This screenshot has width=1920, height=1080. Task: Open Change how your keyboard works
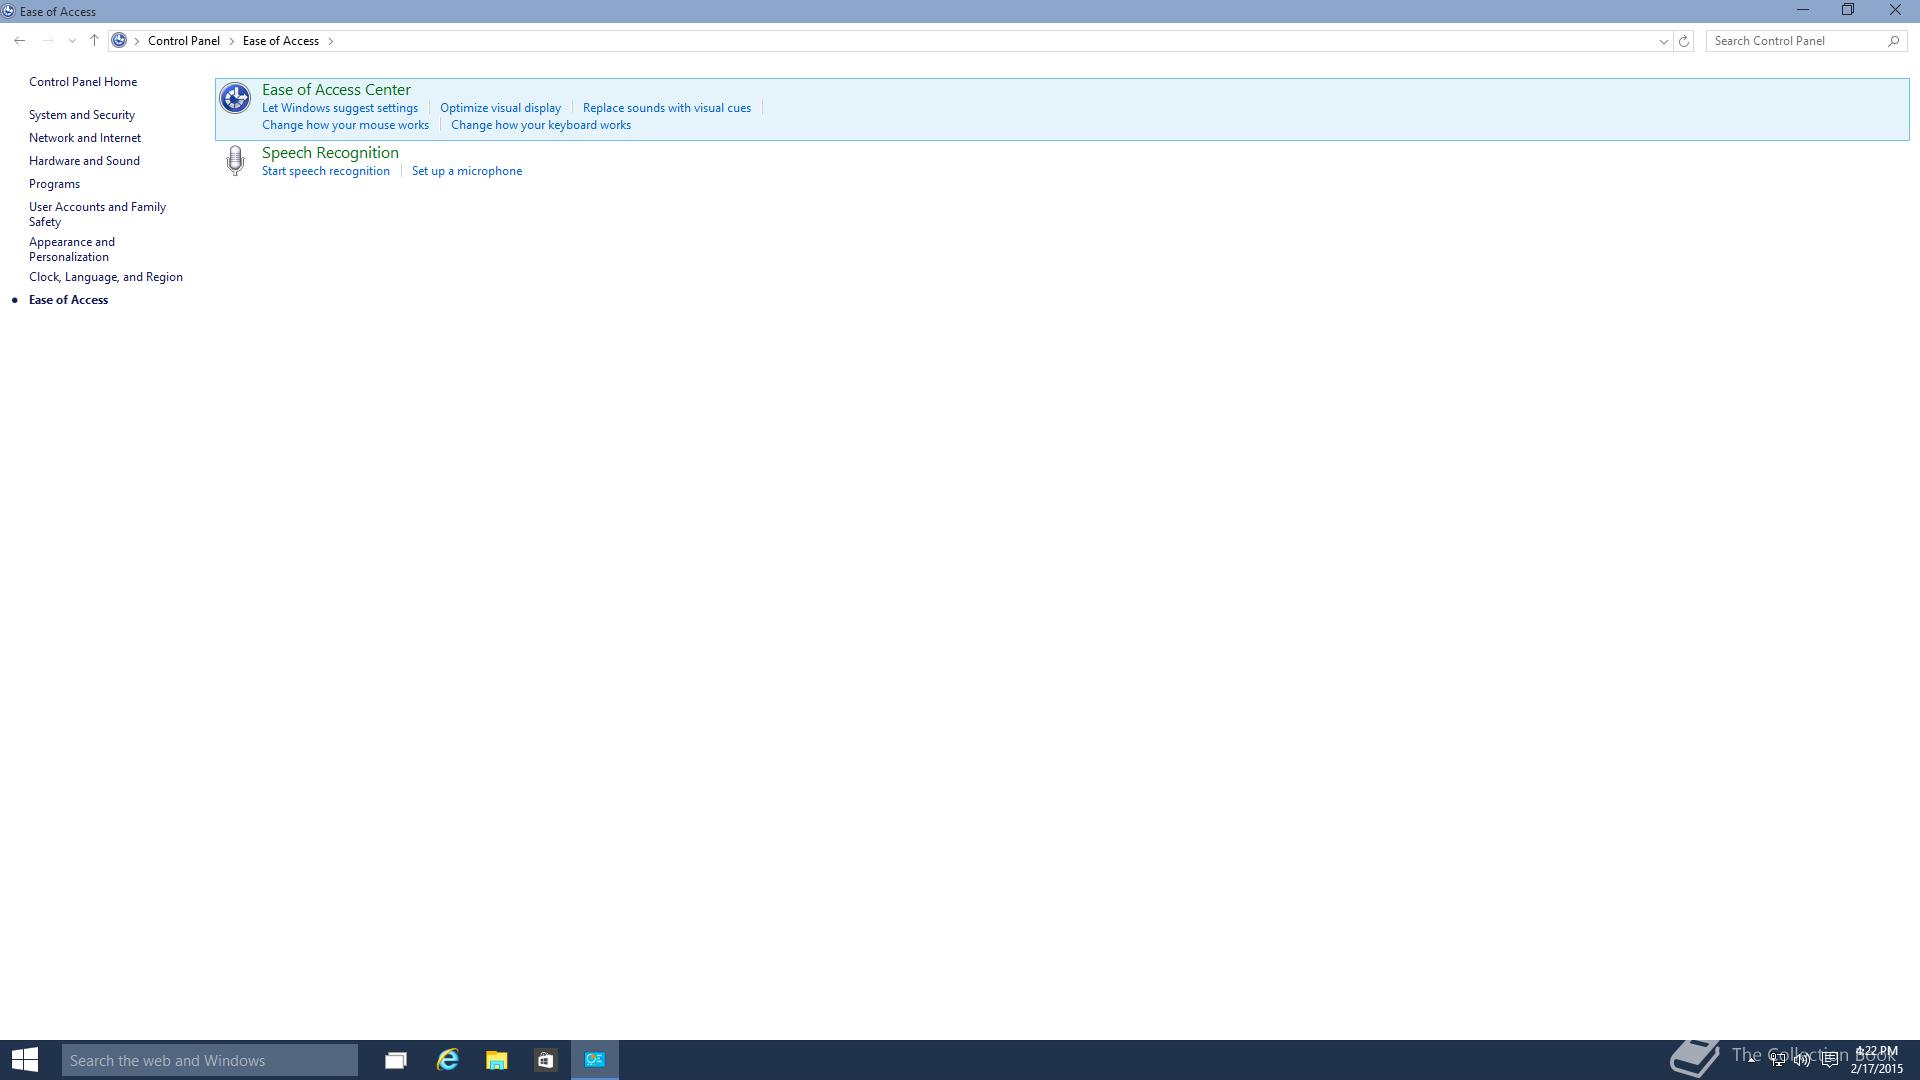[x=541, y=125]
